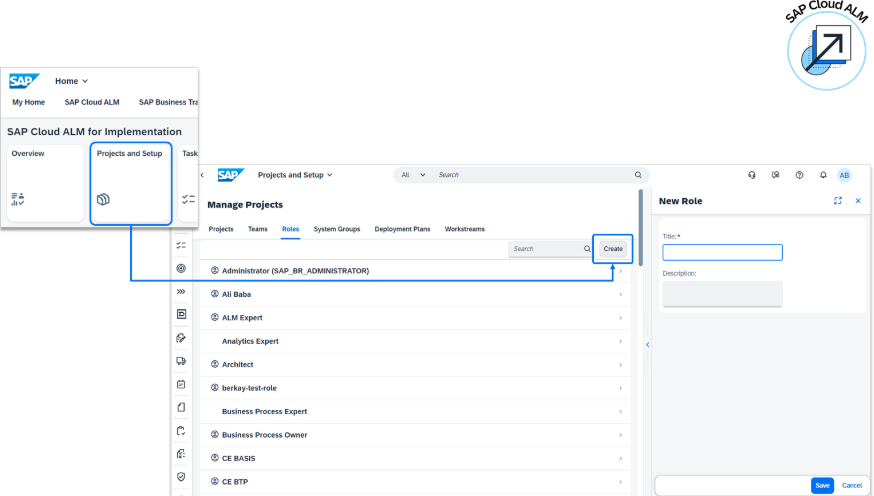Close the New Role panel
The image size is (874, 496).
pos(857,201)
